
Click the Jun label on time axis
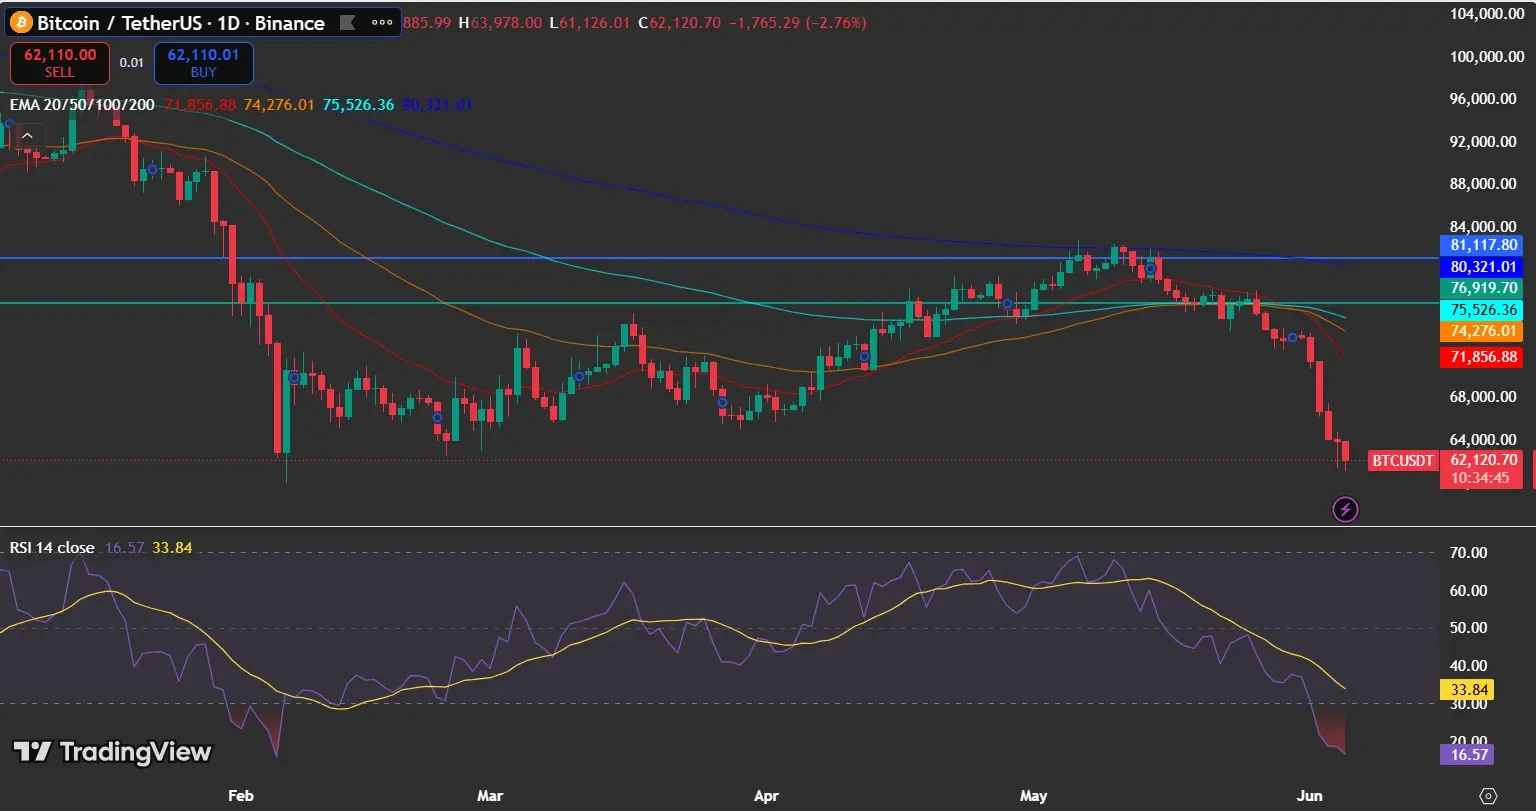click(1309, 796)
